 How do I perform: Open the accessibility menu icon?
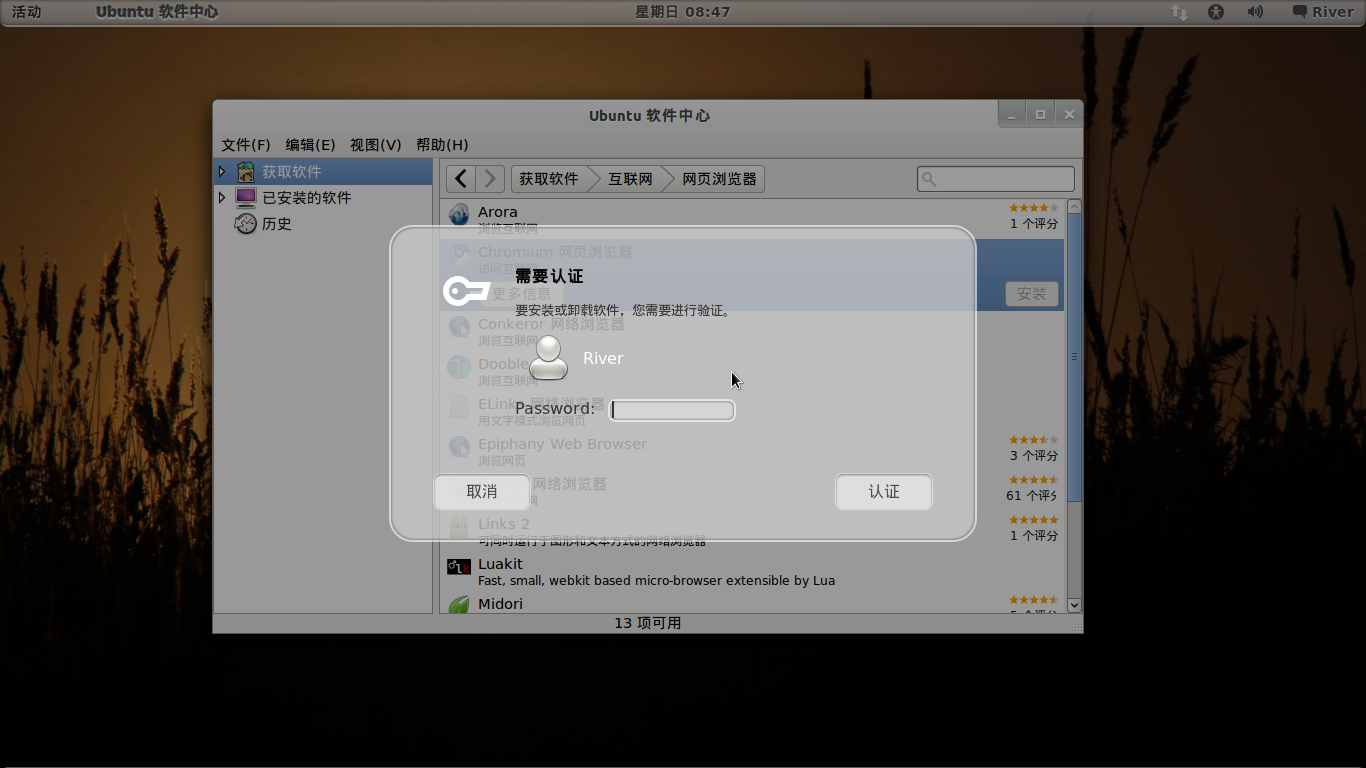(1216, 12)
